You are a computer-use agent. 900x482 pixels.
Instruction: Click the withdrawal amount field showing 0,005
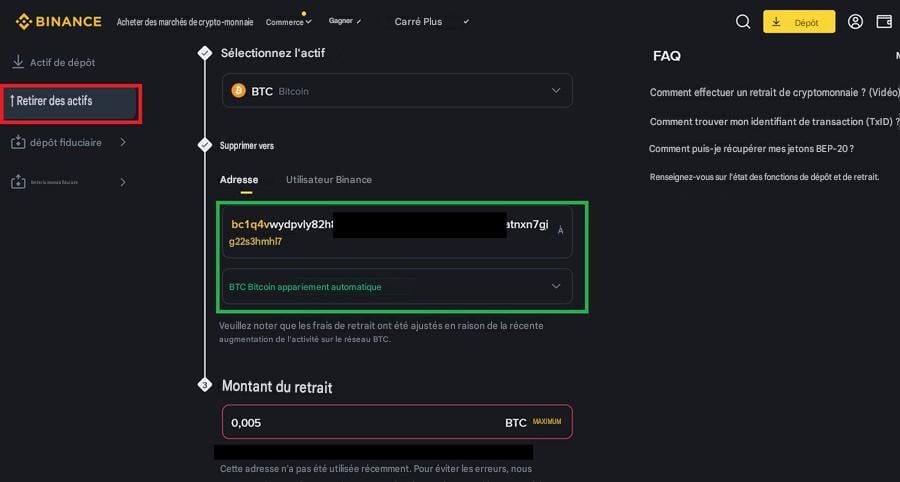pyautogui.click(x=397, y=422)
